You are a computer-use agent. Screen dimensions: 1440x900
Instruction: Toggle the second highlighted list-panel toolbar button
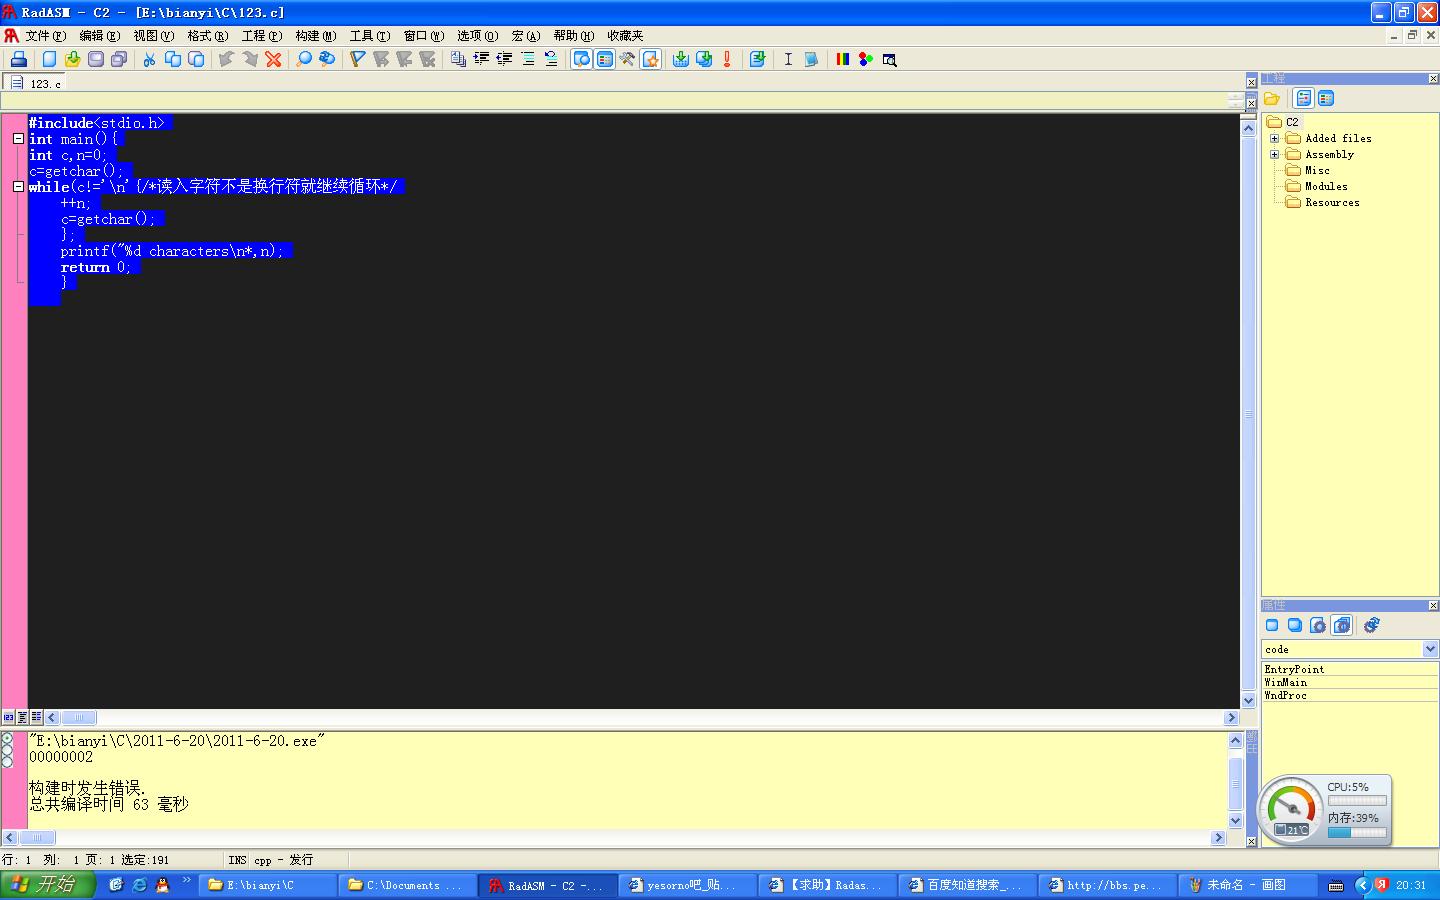pyautogui.click(x=604, y=59)
